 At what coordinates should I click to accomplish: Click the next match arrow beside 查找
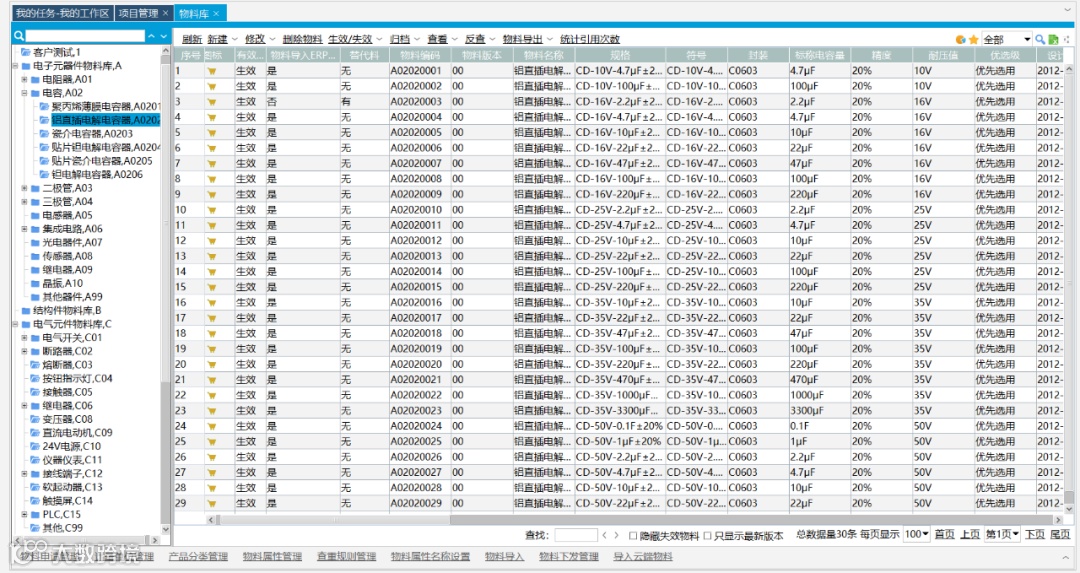(x=616, y=535)
